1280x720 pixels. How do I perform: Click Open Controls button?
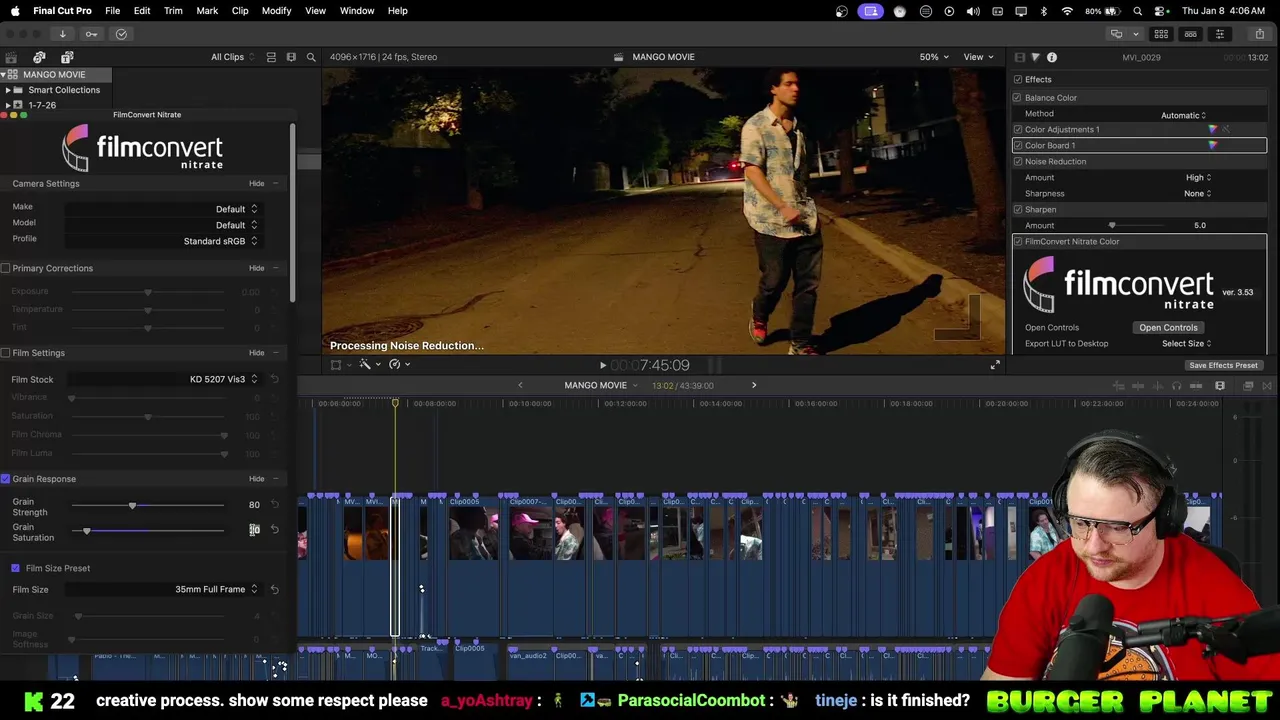1168,328
